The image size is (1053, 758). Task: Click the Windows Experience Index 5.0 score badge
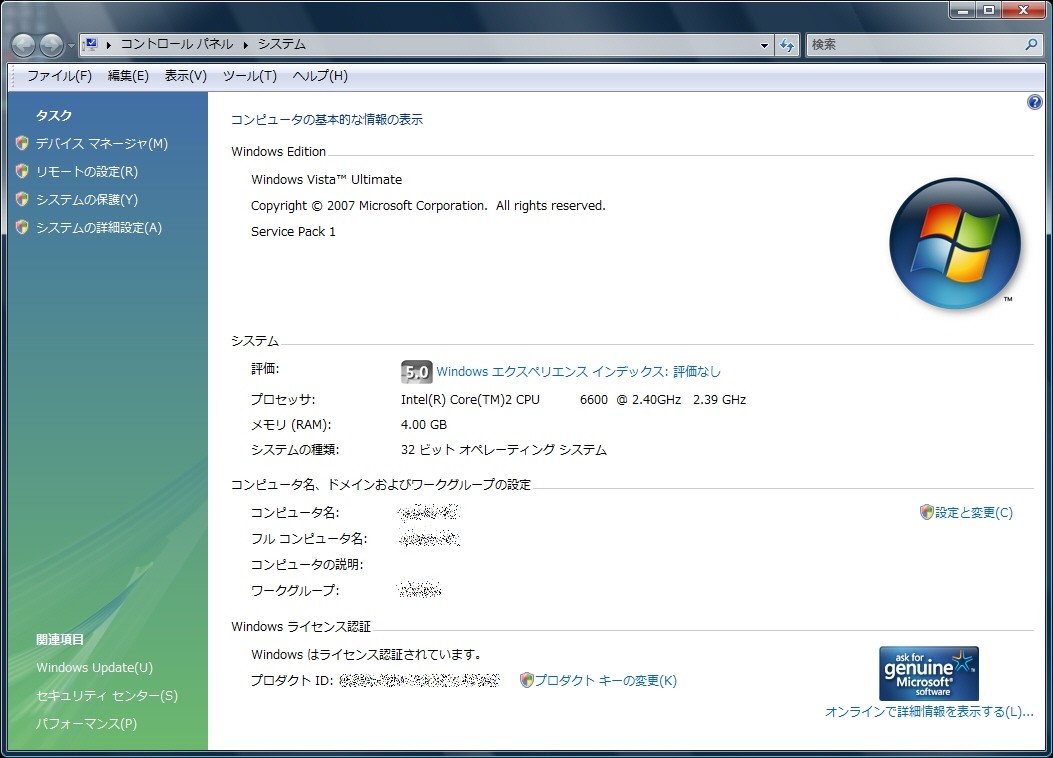415,372
